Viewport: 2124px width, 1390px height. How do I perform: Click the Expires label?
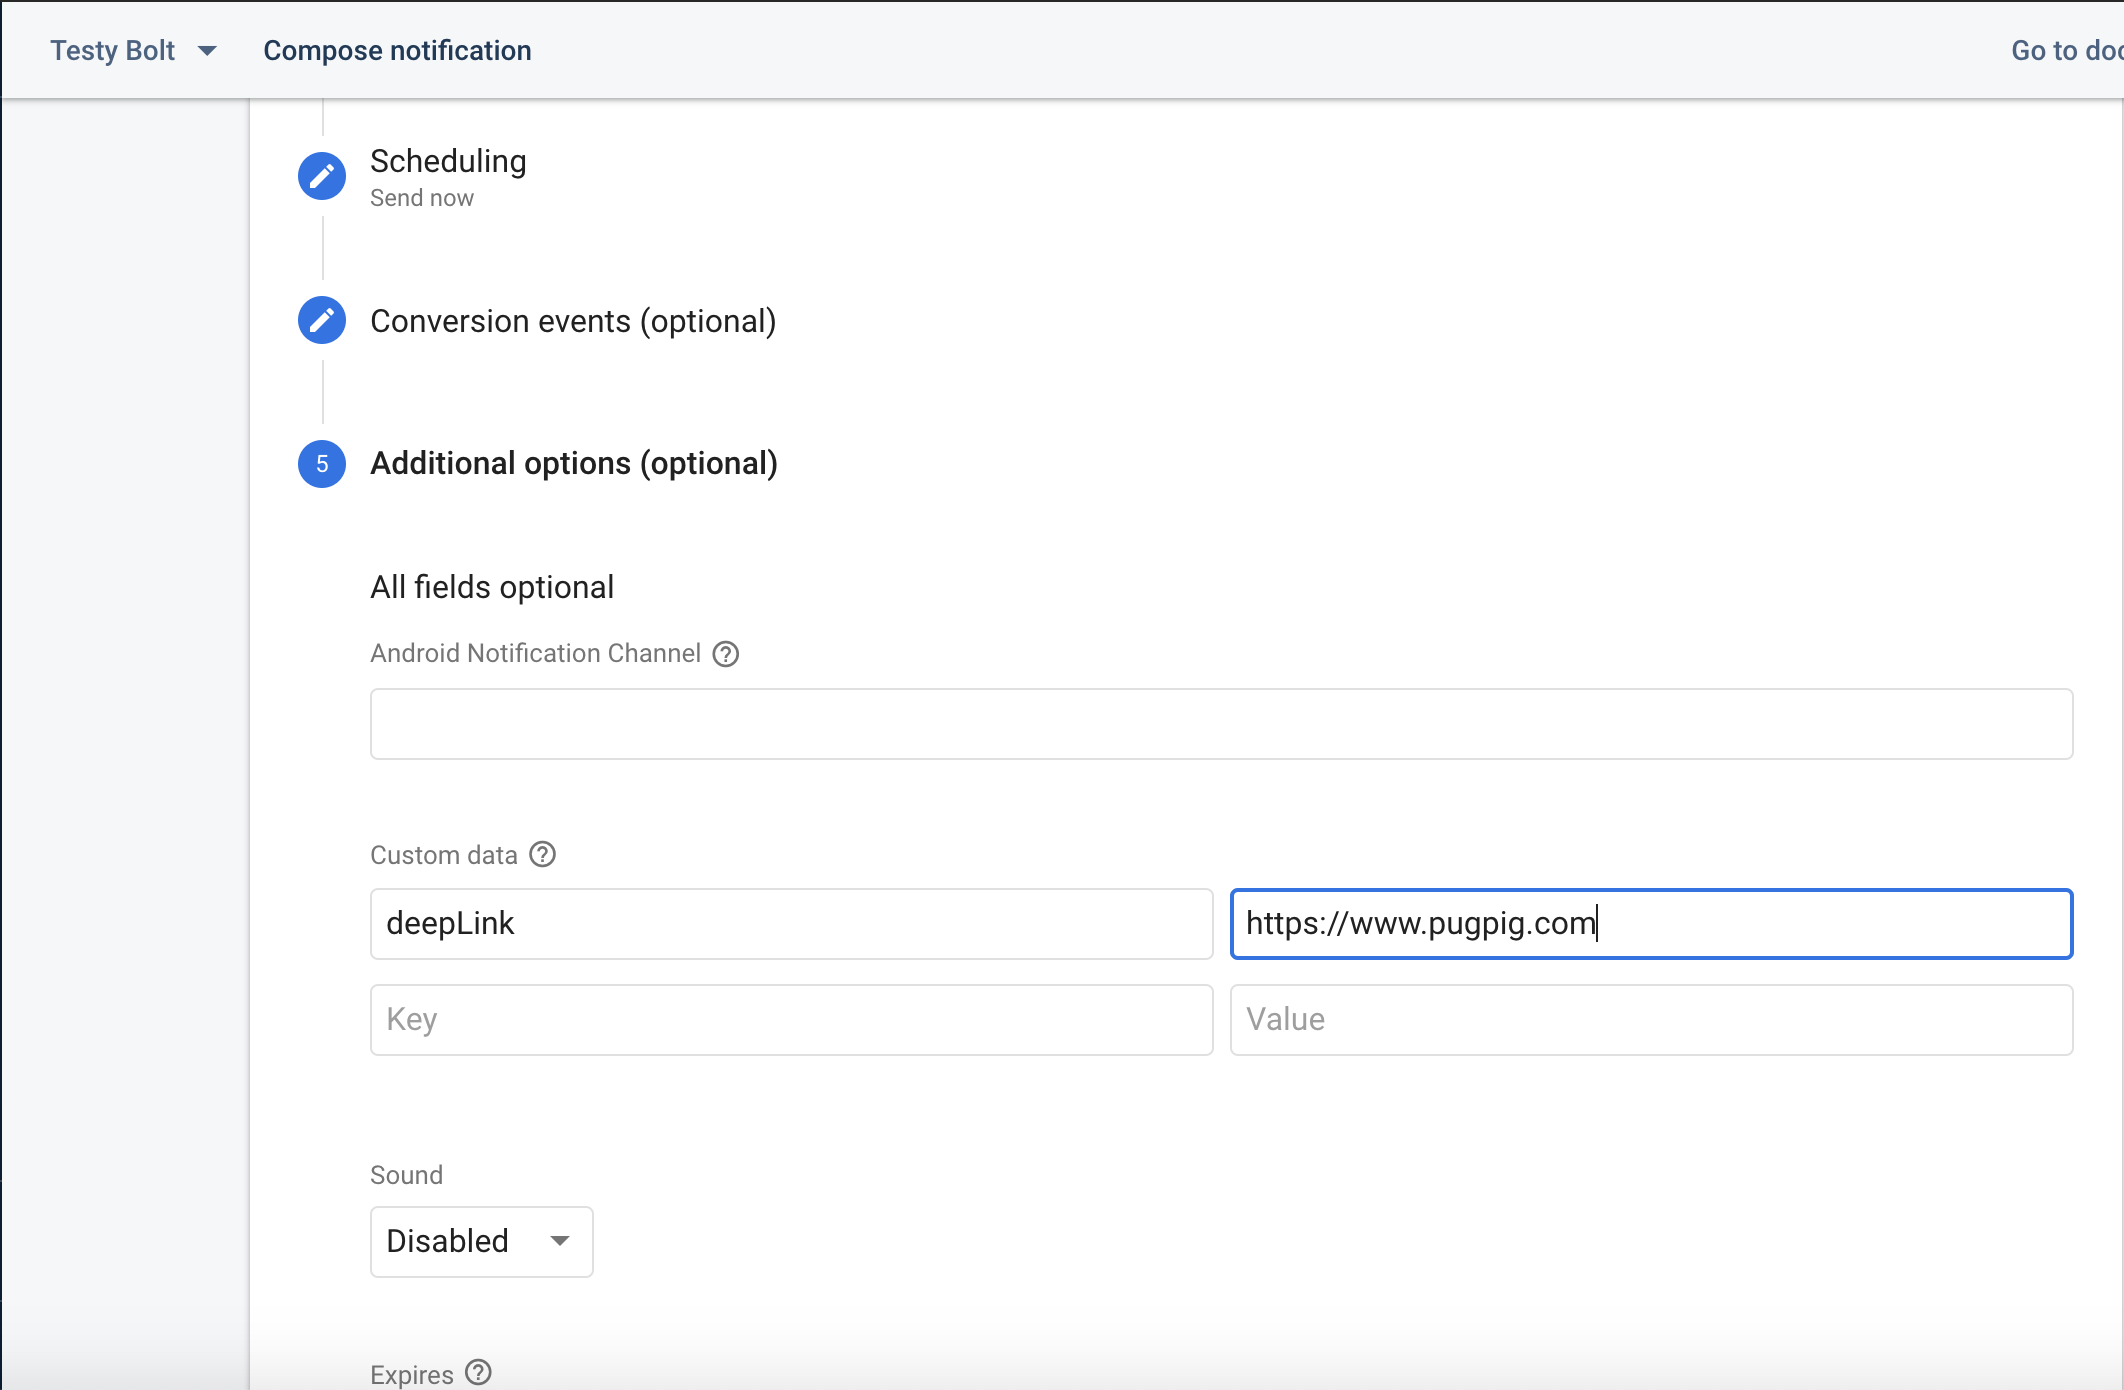tap(412, 1375)
